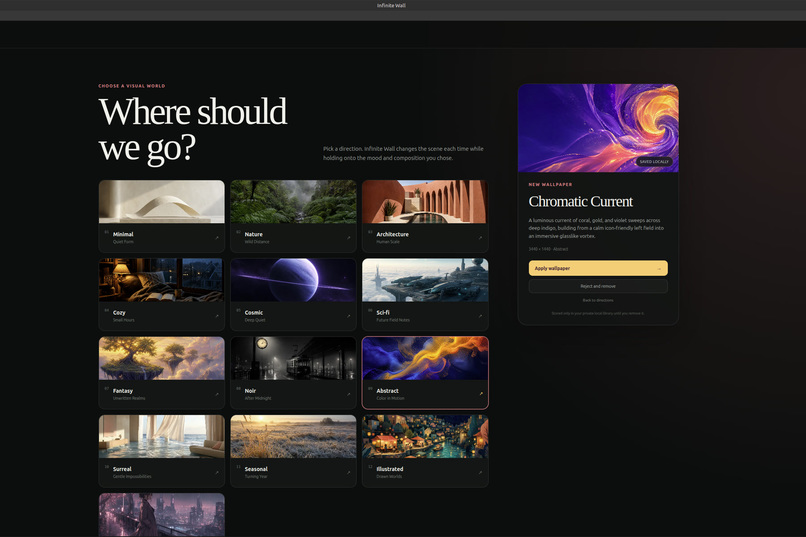Click the highlighted arrow on the Abstract card
The height and width of the screenshot is (537, 806).
point(481,394)
